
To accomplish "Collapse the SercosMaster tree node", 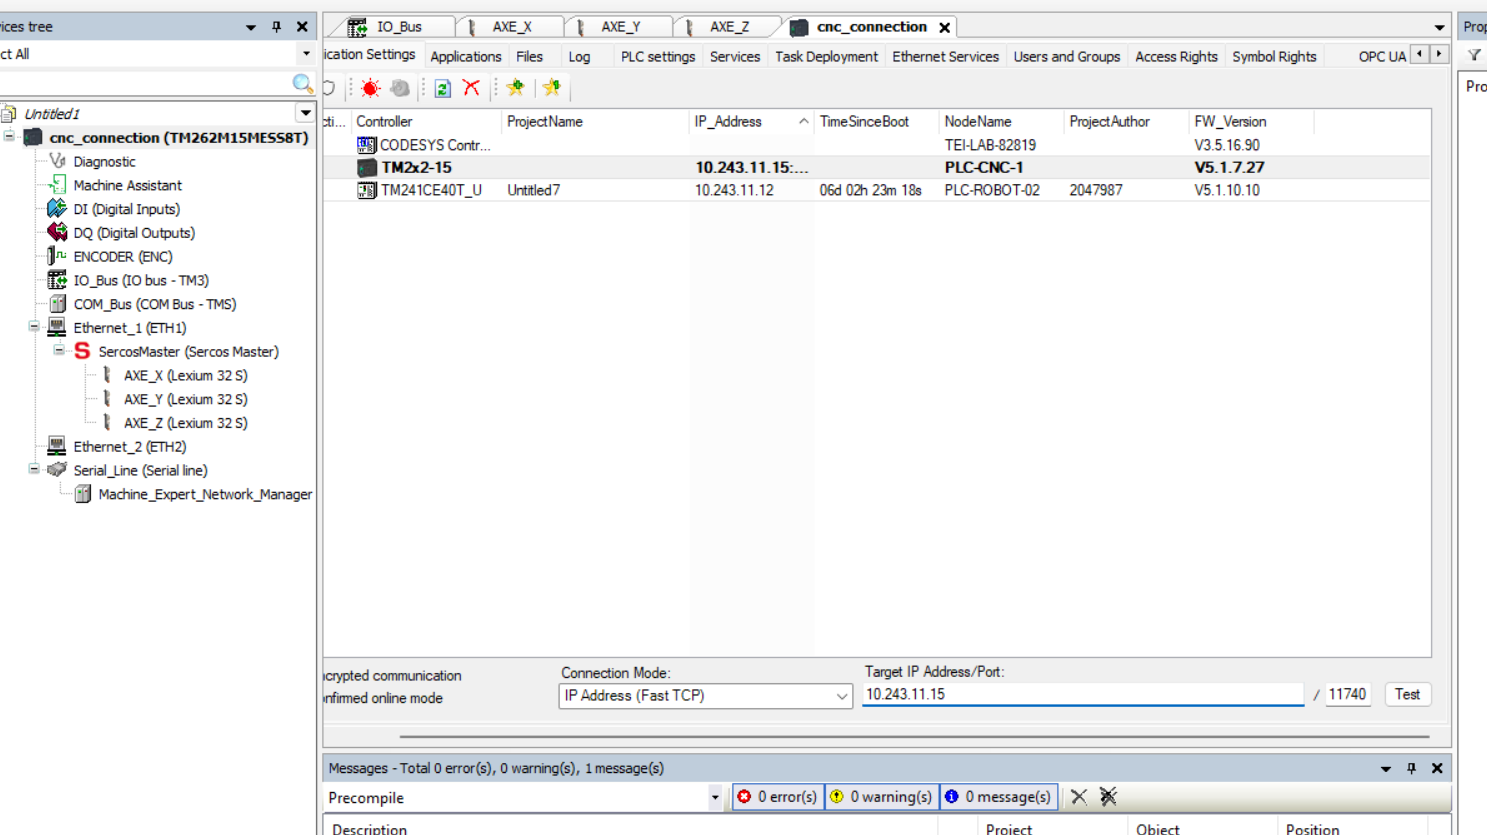I will [x=59, y=351].
